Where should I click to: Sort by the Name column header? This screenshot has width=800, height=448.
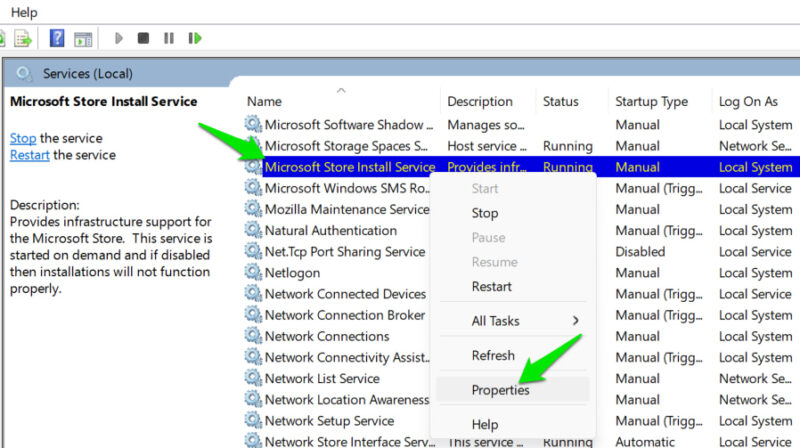click(264, 102)
